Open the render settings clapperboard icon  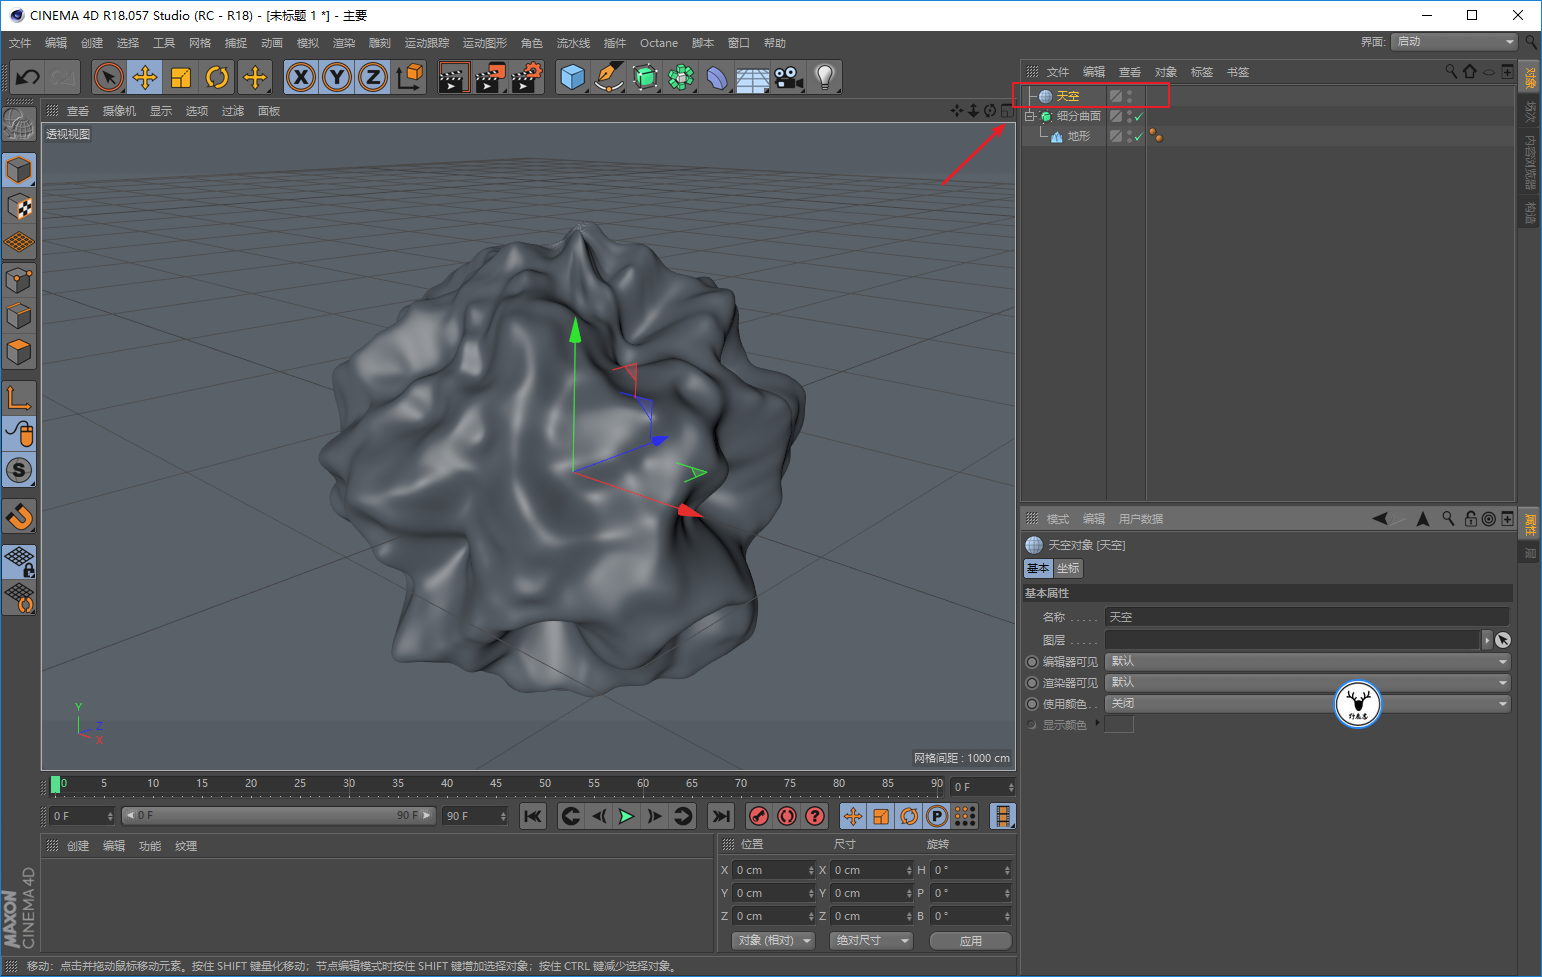click(x=527, y=77)
